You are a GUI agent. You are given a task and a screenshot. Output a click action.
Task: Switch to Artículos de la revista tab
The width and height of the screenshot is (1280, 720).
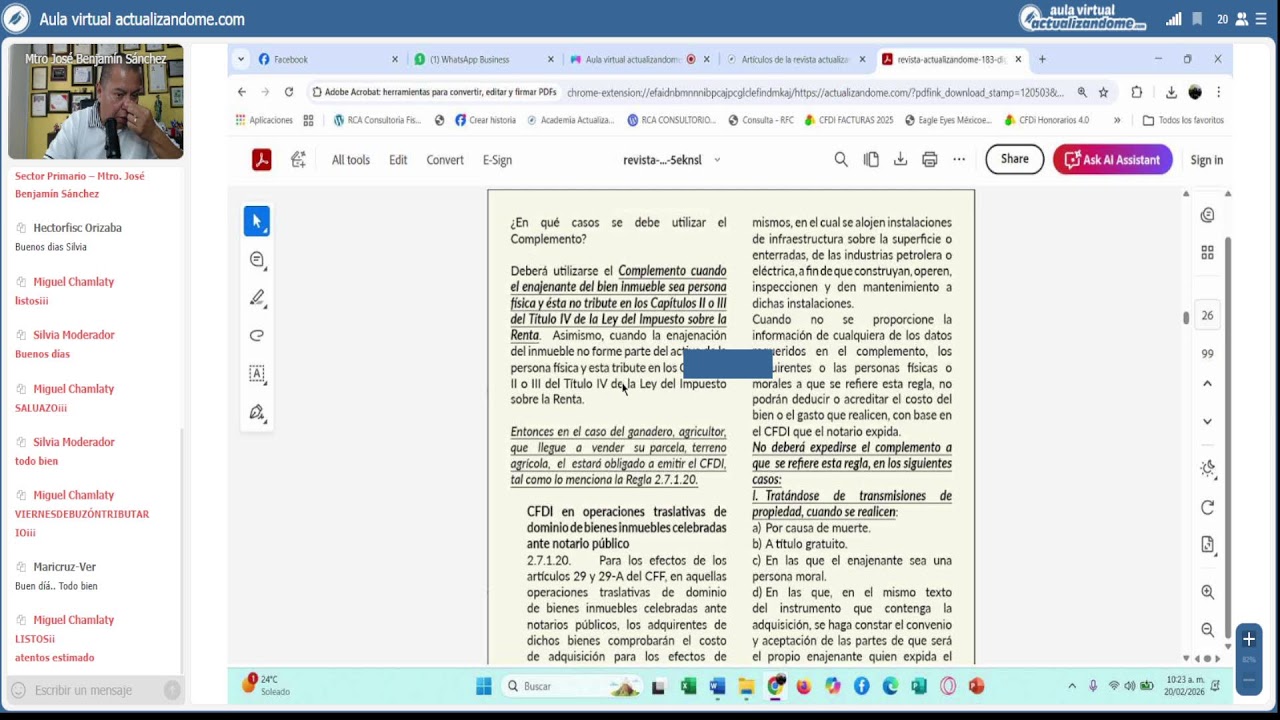(794, 59)
